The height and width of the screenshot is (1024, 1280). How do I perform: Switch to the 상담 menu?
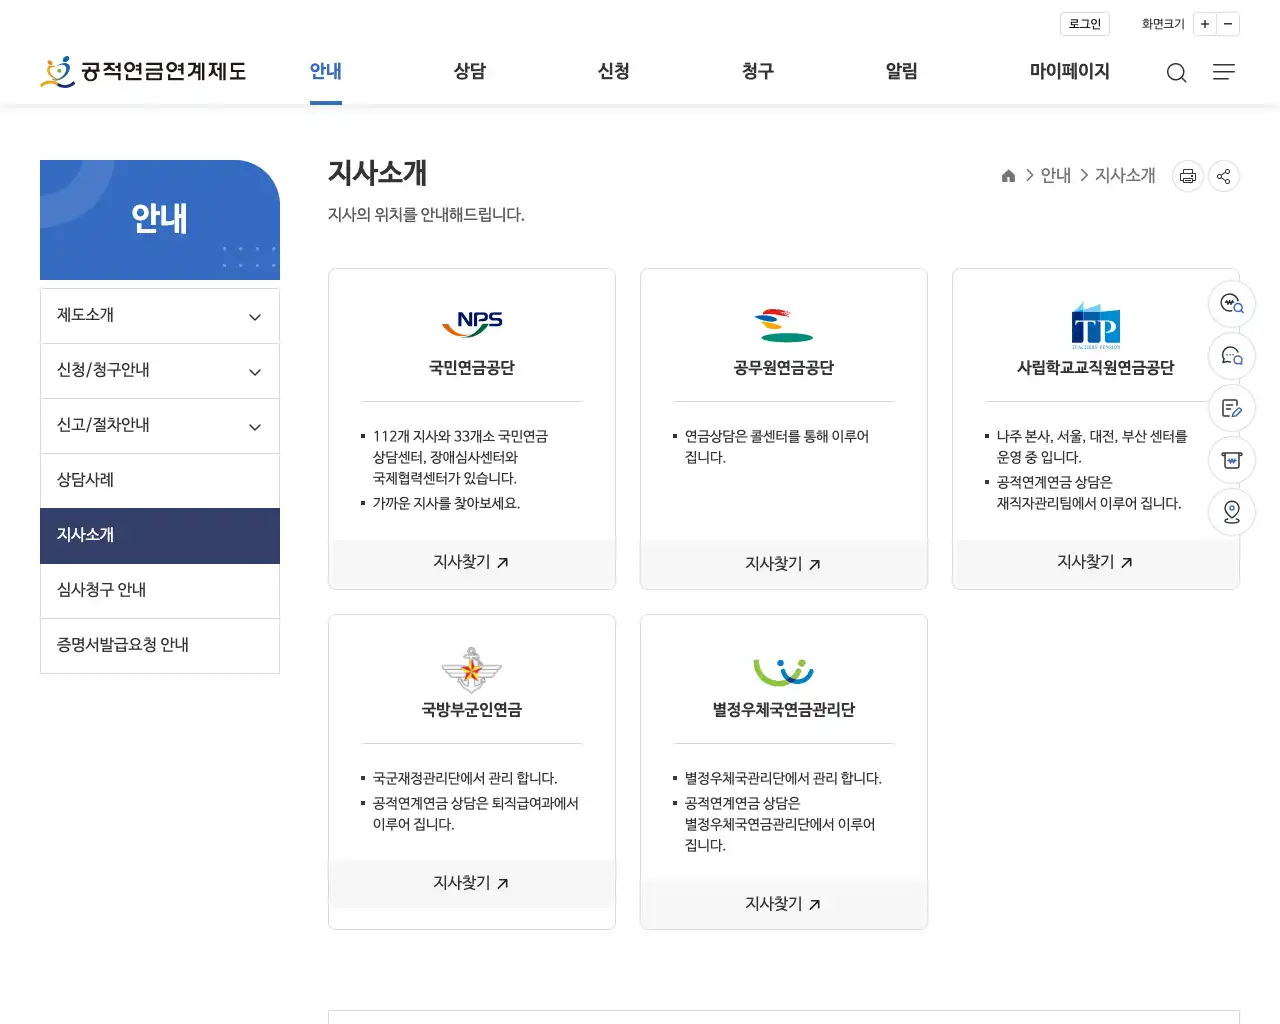pyautogui.click(x=469, y=71)
